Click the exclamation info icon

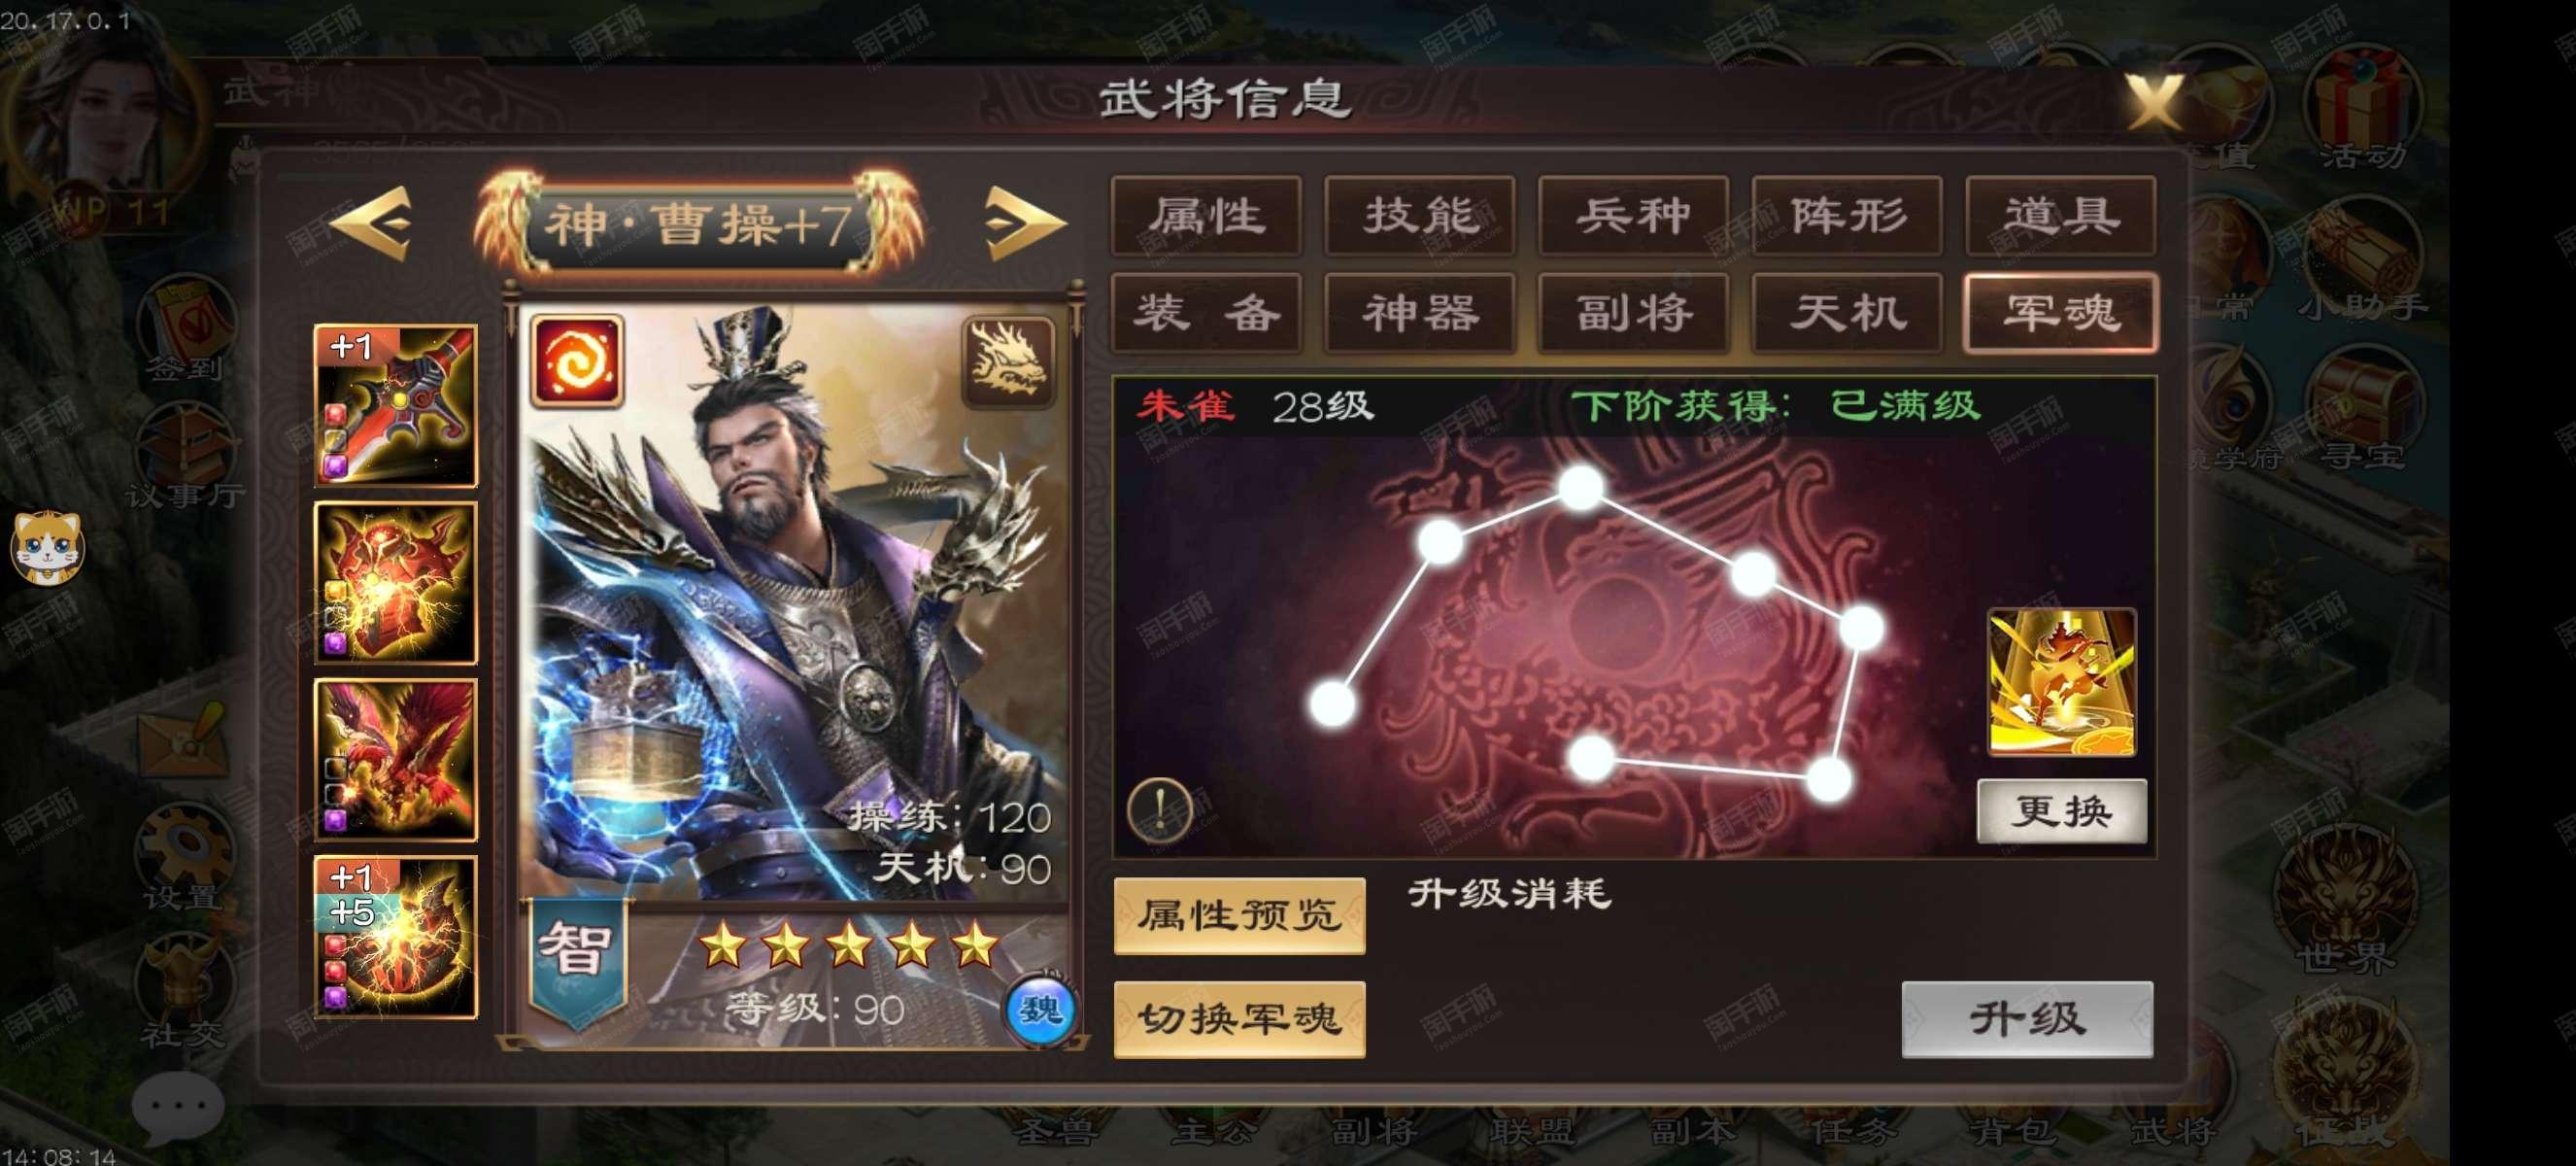[x=1160, y=808]
